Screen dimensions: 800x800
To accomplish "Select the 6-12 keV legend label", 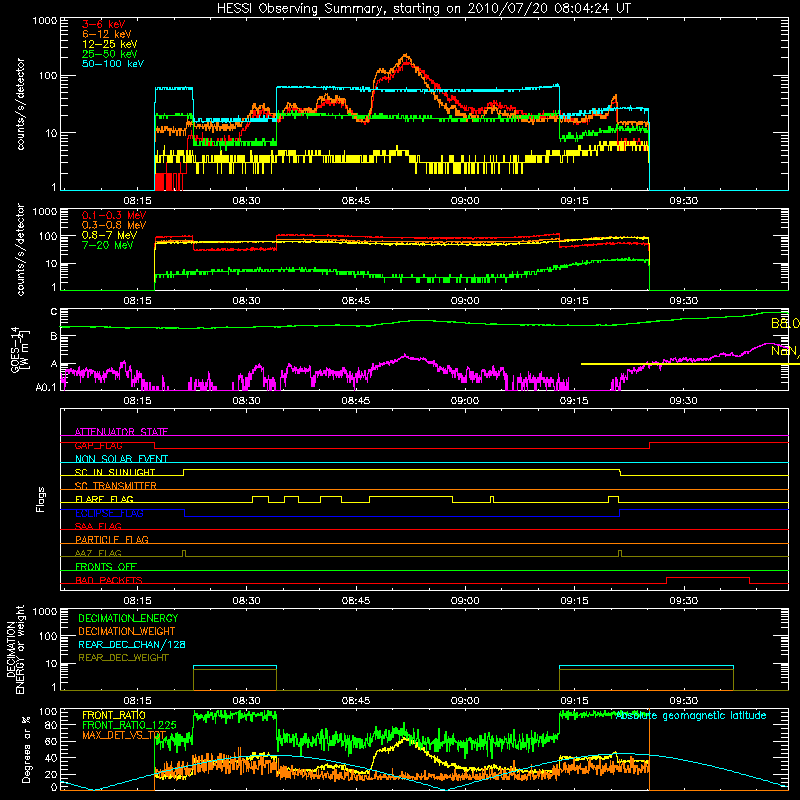I will 106,34.
